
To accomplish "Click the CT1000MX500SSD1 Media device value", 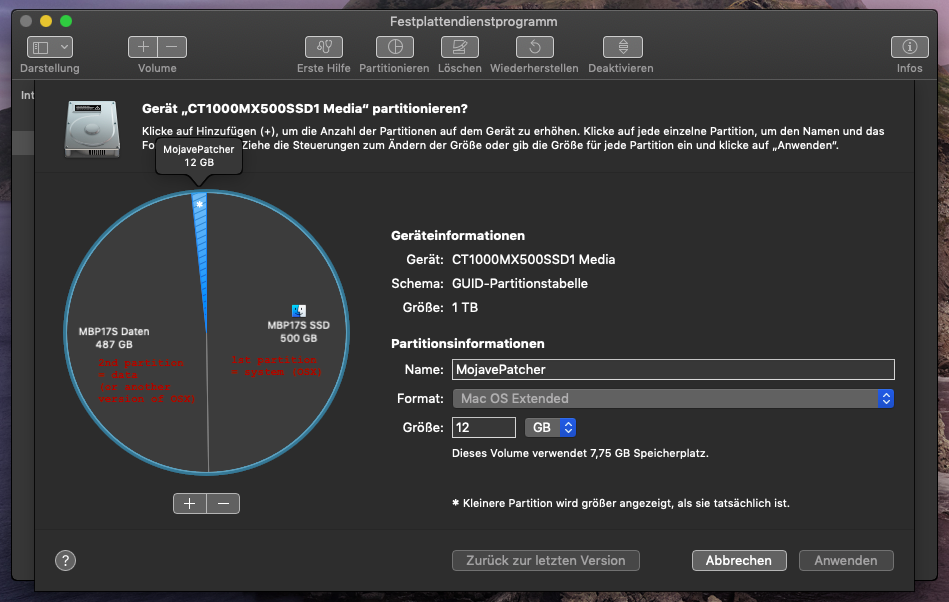I will pos(533,260).
